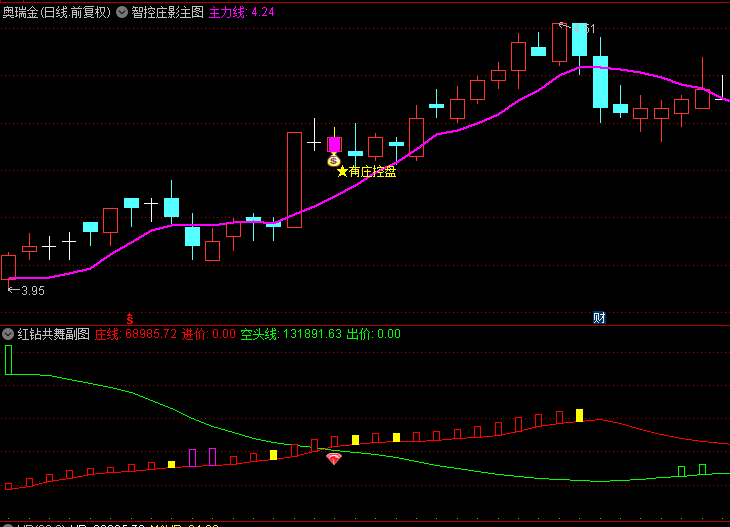Select the tall green hollow bar in sub-chart
This screenshot has width=730, height=527.
pyautogui.click(x=8, y=360)
